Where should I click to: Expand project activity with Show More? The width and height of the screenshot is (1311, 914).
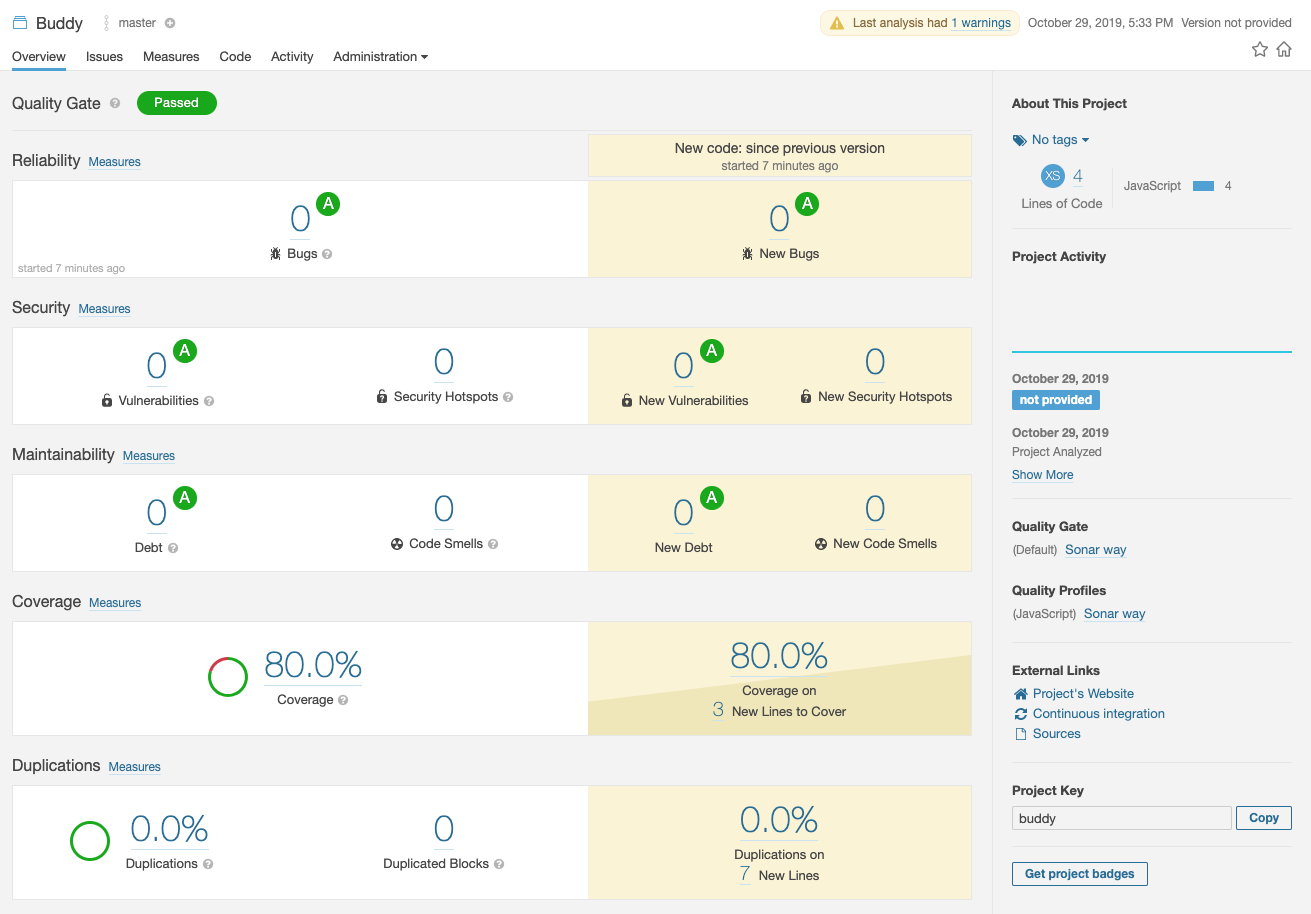1042,474
